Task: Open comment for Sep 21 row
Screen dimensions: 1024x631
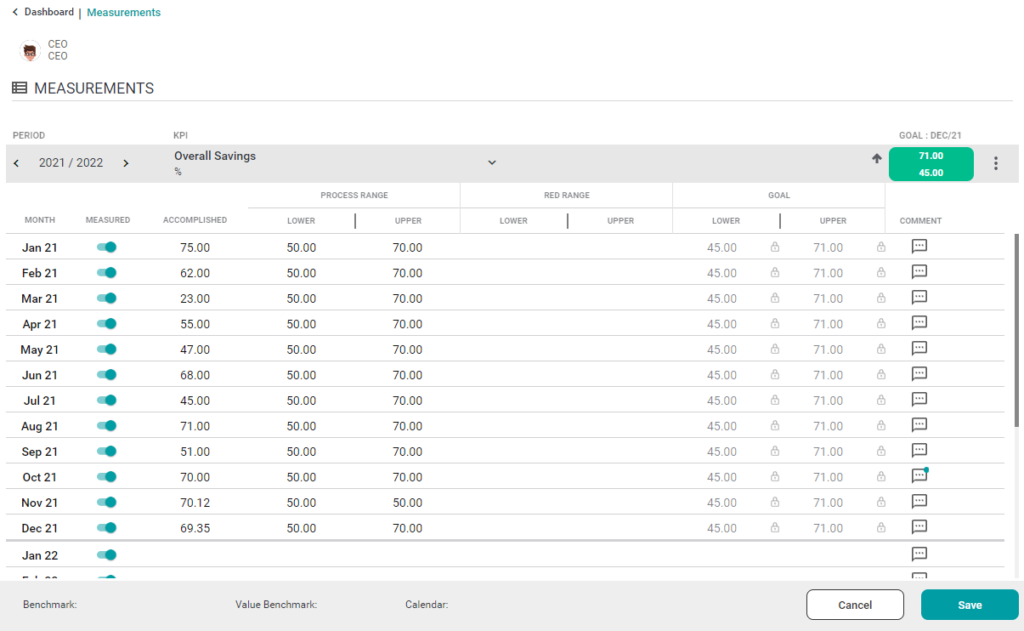Action: [919, 450]
